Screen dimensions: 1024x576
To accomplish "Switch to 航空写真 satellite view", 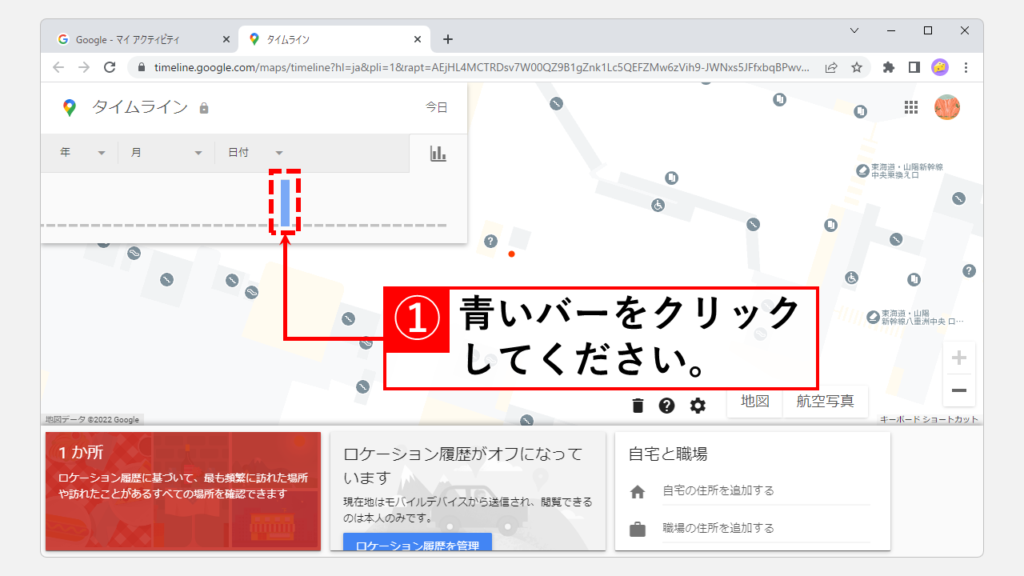I will tap(825, 401).
